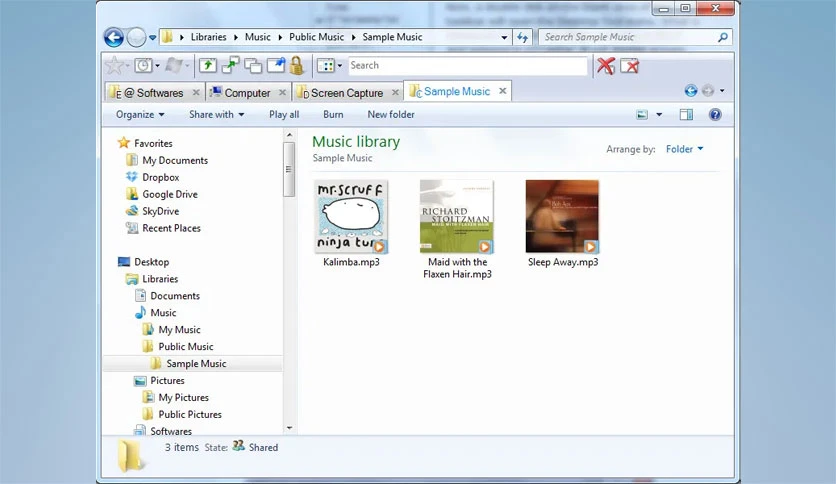Close the Sample Music tab
Image resolution: width=836 pixels, height=484 pixels.
tap(502, 91)
